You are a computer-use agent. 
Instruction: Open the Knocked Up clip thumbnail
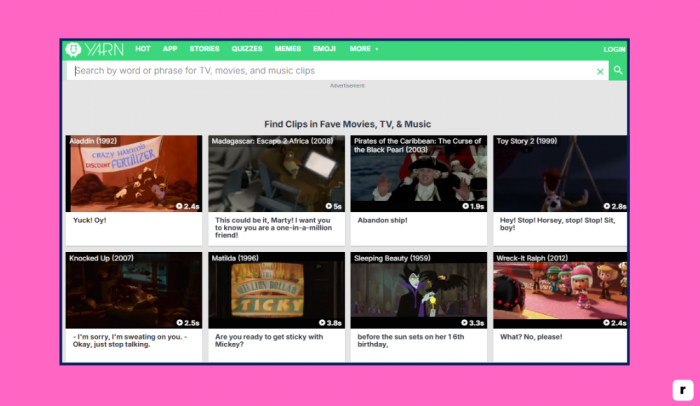(134, 291)
